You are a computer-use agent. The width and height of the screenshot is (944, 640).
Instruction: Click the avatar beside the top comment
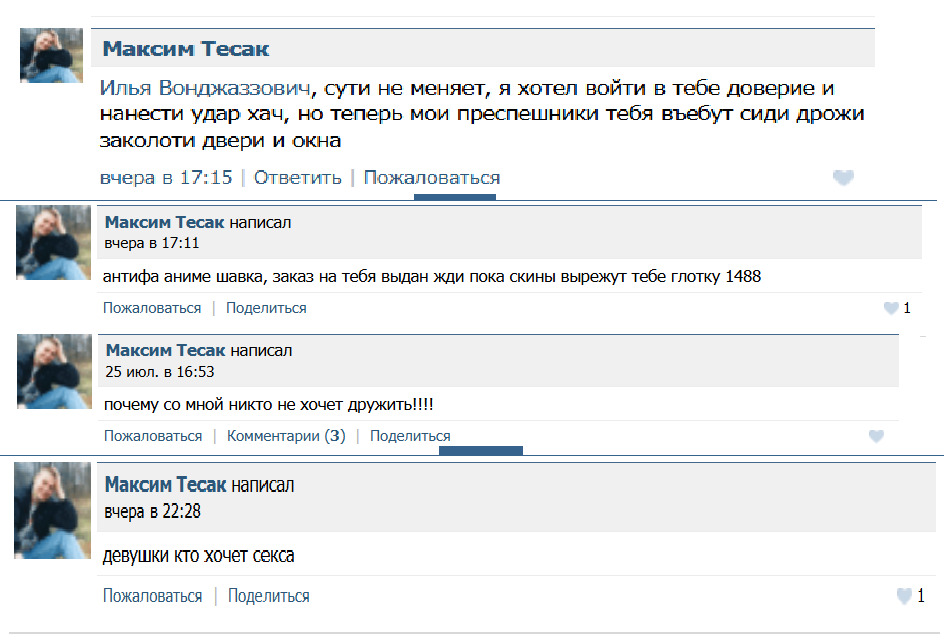coord(51,55)
